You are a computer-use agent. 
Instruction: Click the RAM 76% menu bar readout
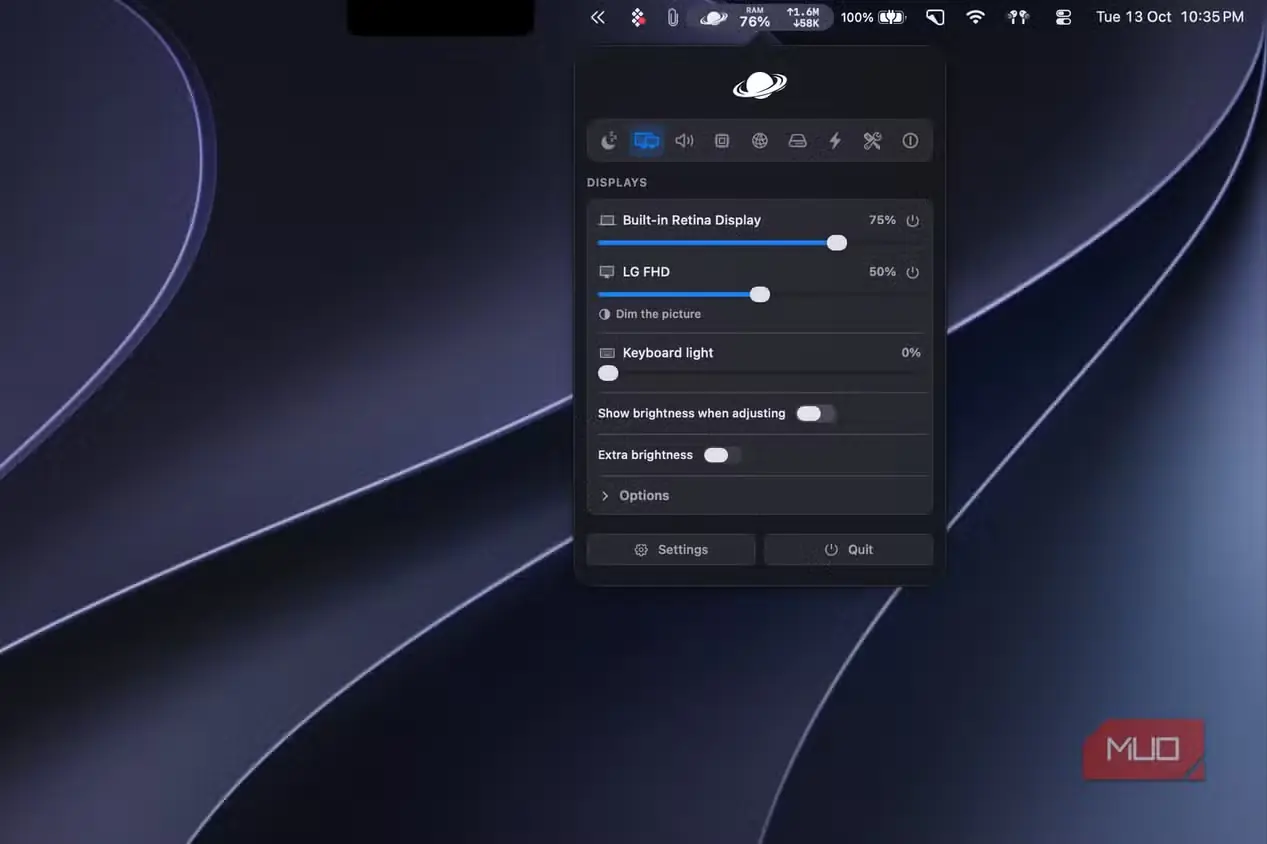coord(755,17)
